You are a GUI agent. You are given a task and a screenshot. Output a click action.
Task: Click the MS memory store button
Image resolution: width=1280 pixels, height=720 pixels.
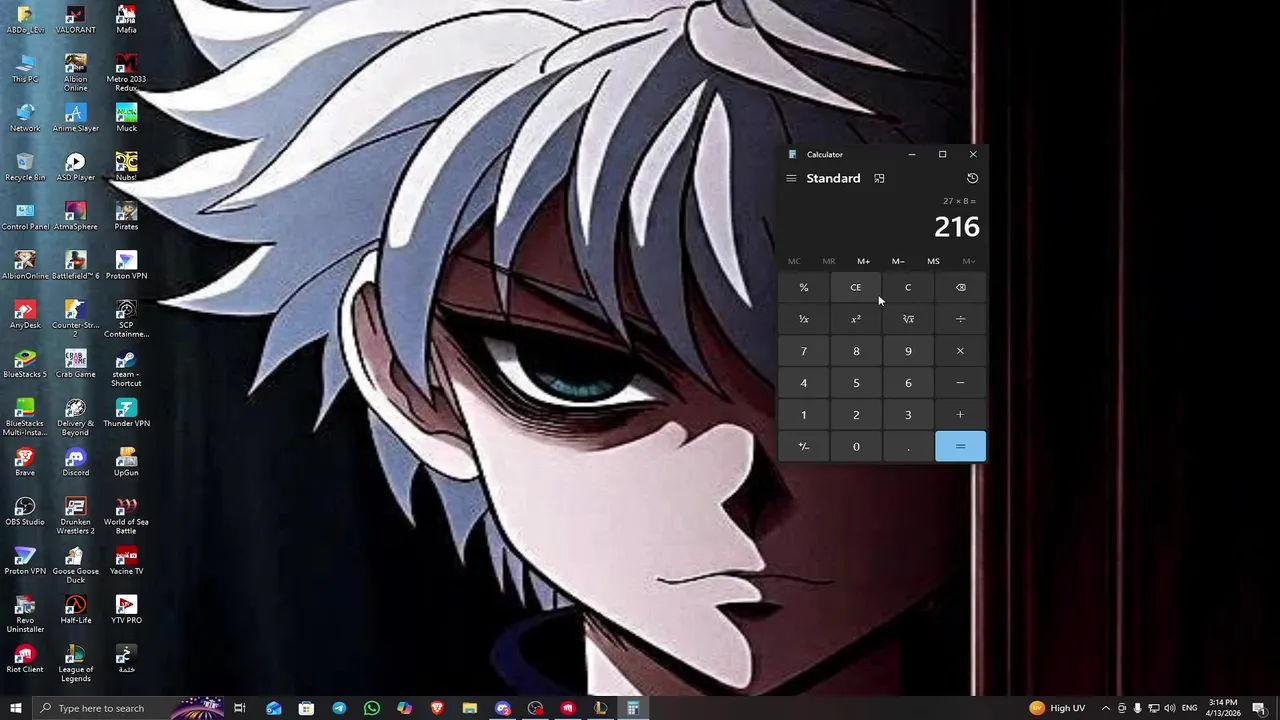click(x=933, y=261)
